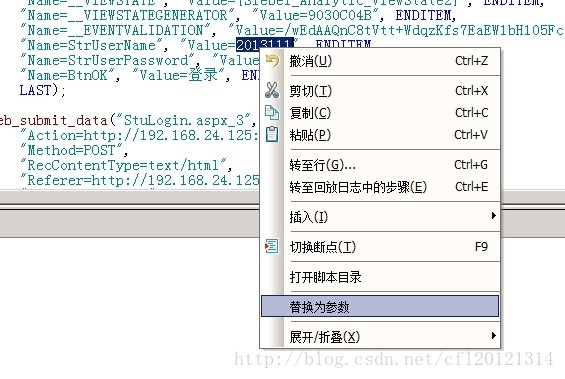Select 切换断点(T) menu entry
This screenshot has width=565, height=379.
coord(380,247)
